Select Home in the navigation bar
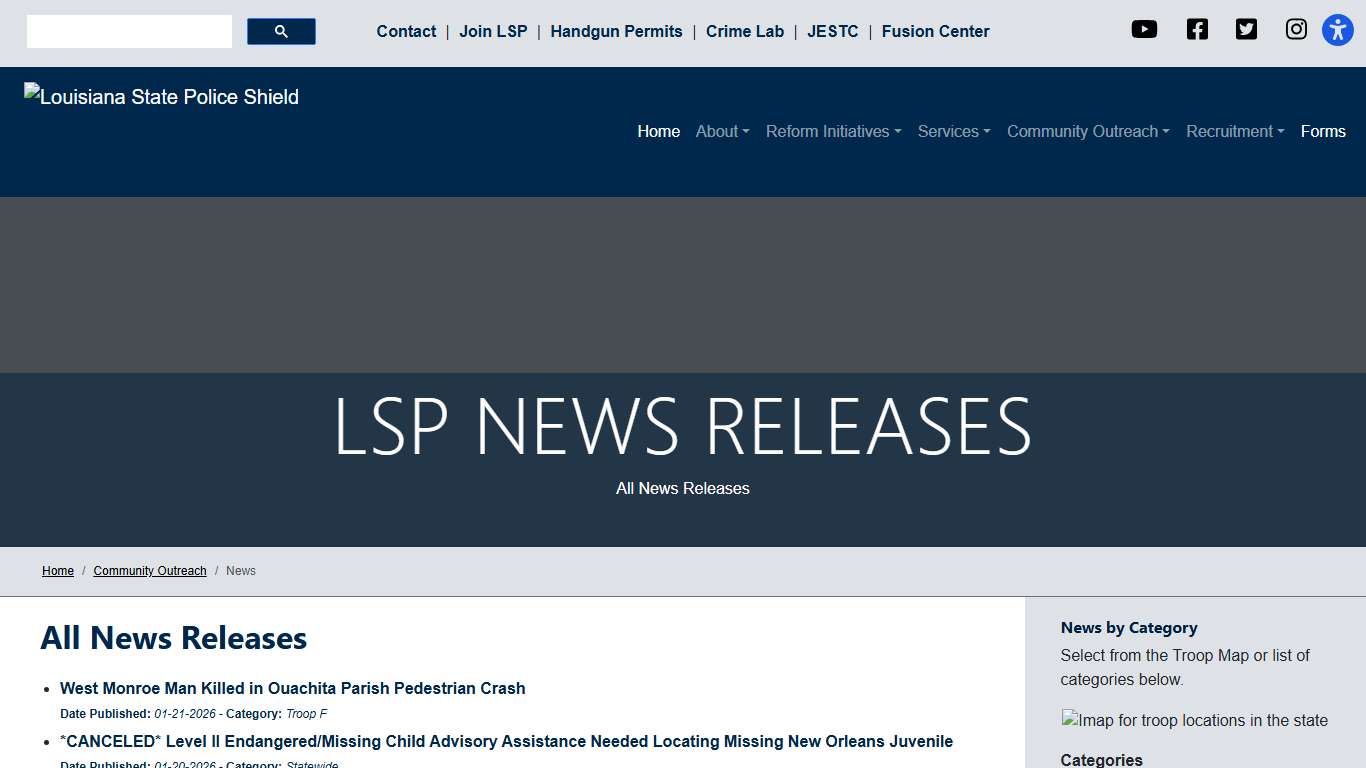The height and width of the screenshot is (768, 1366). [x=658, y=131]
